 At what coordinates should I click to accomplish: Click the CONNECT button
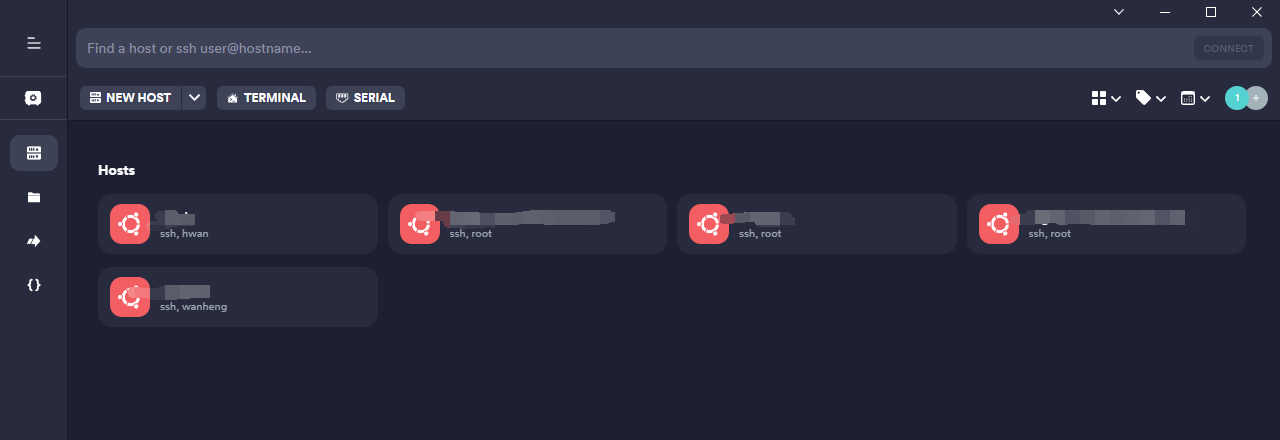coord(1229,48)
